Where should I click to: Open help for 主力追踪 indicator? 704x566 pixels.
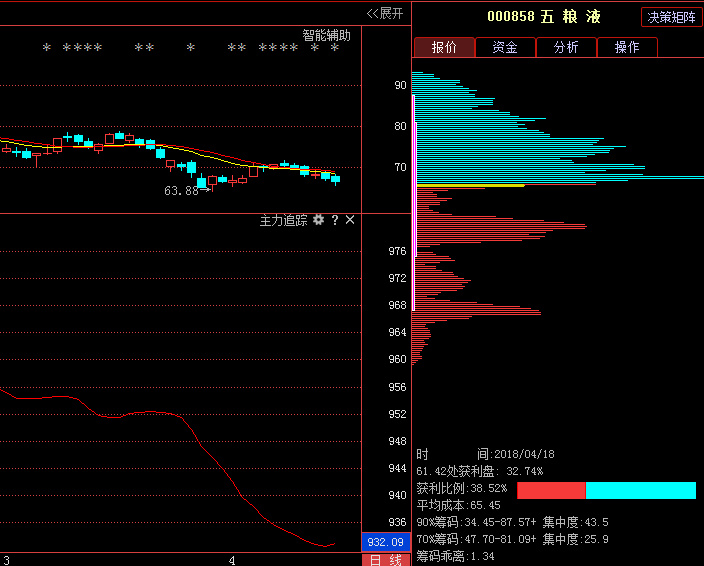click(334, 220)
